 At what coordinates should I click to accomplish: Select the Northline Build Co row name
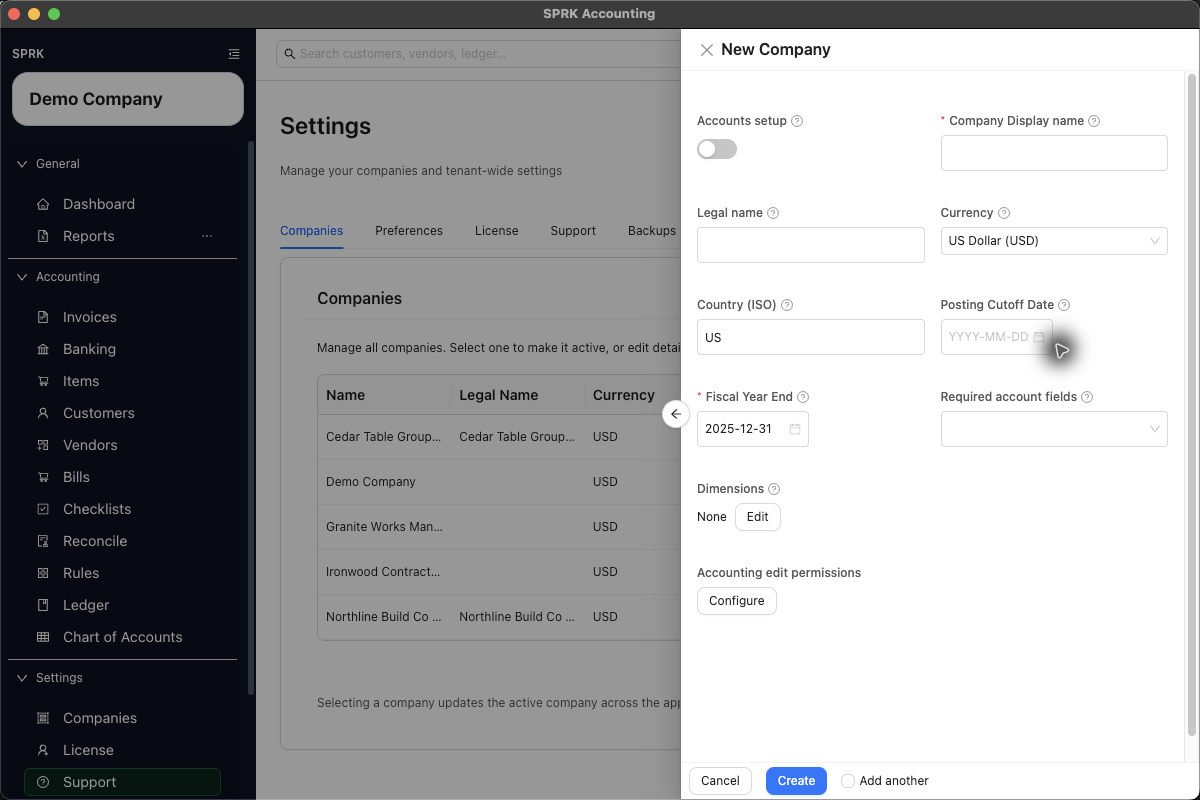point(384,617)
